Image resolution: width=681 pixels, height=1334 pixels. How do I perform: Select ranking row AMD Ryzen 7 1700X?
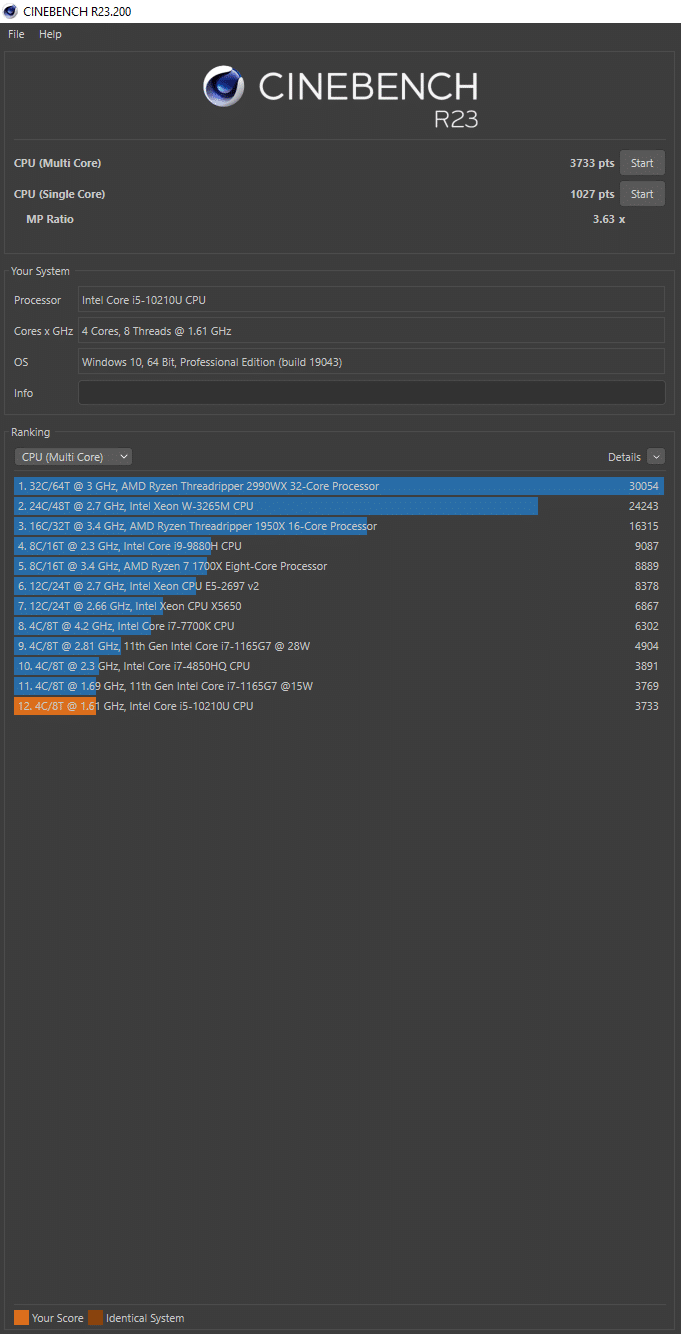[339, 566]
